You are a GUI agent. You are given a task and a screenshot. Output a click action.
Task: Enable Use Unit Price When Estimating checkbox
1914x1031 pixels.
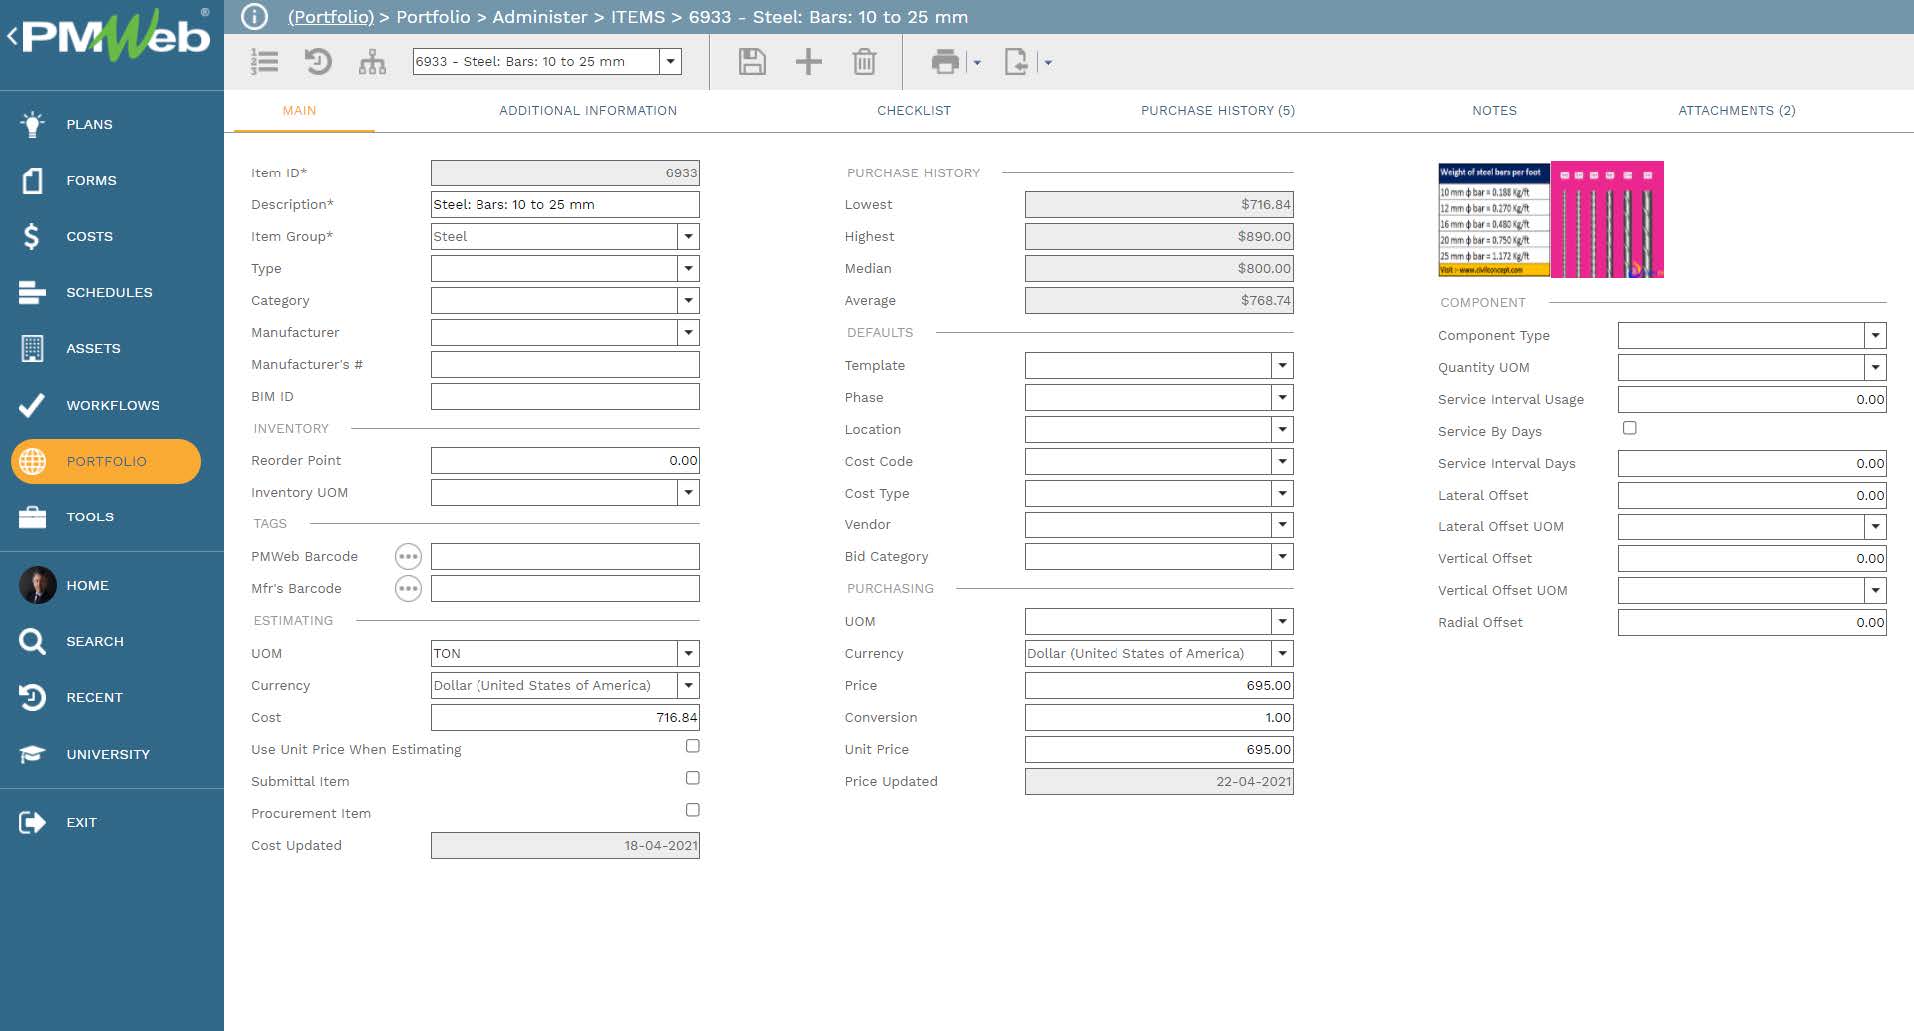(x=692, y=746)
